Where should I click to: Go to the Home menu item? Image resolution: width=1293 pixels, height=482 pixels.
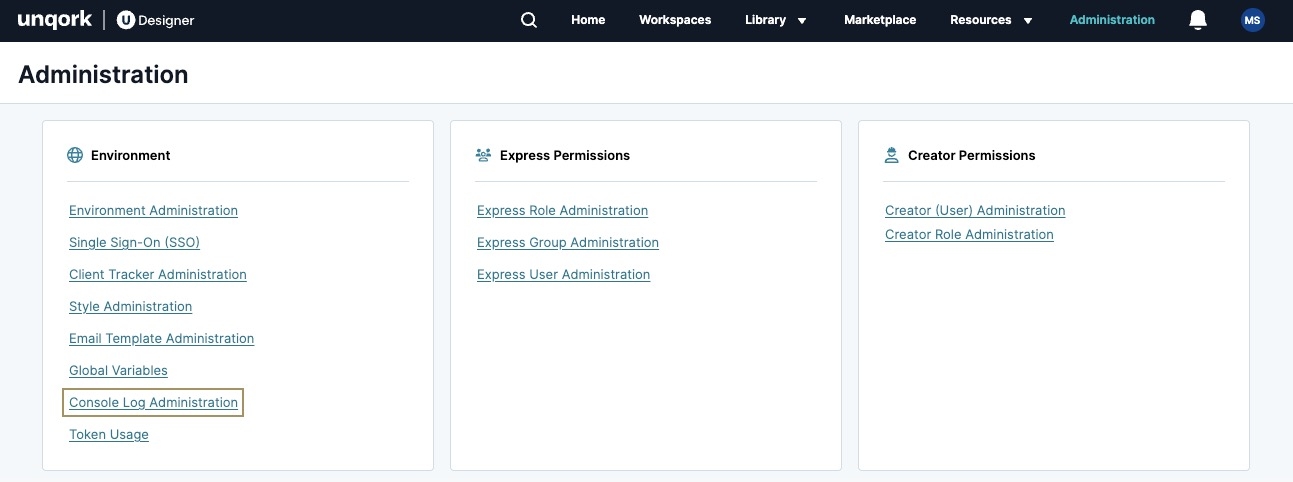588,20
